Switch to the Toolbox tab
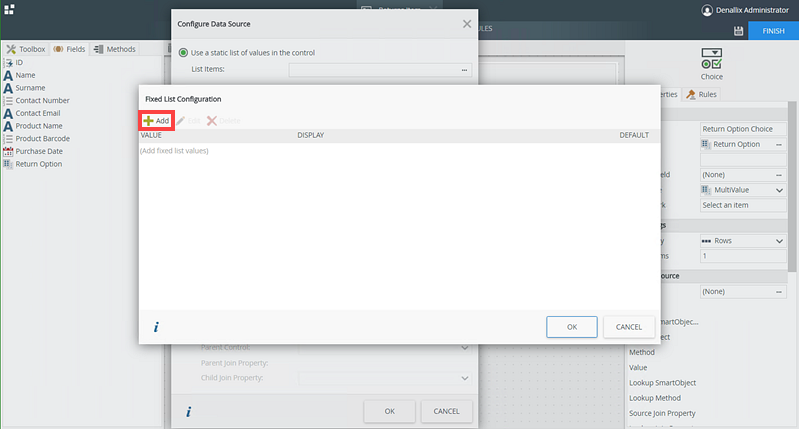Screen dimensions: 800x429 26,49
